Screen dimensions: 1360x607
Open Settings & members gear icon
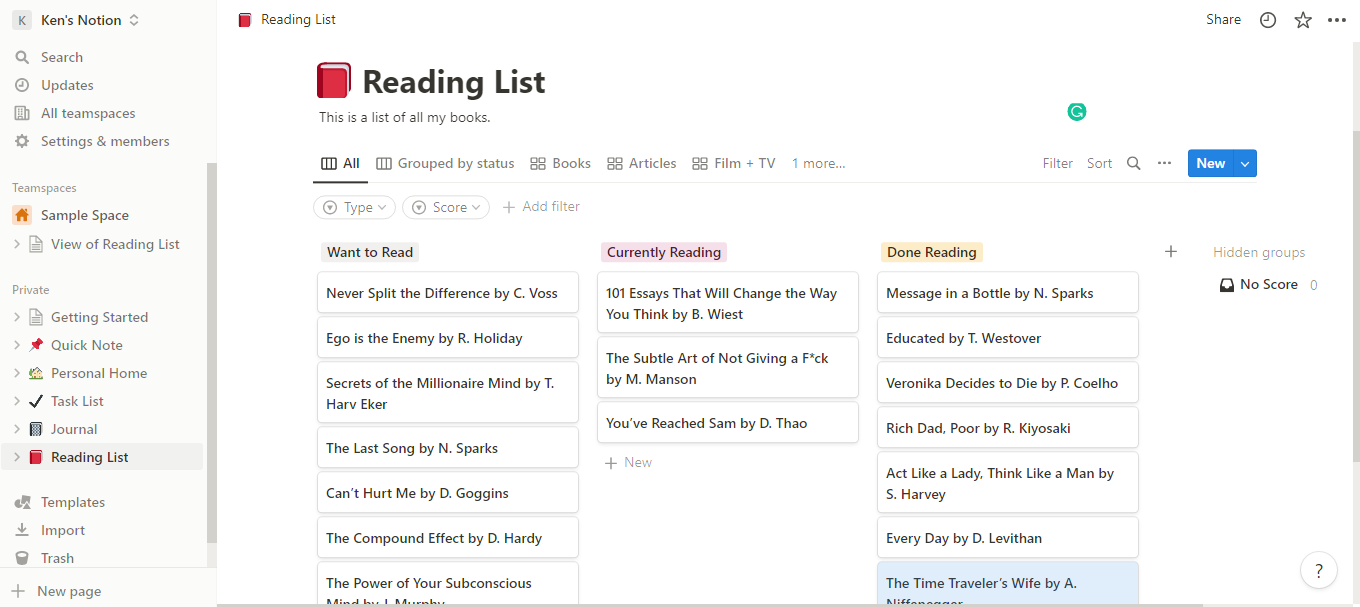[22, 141]
